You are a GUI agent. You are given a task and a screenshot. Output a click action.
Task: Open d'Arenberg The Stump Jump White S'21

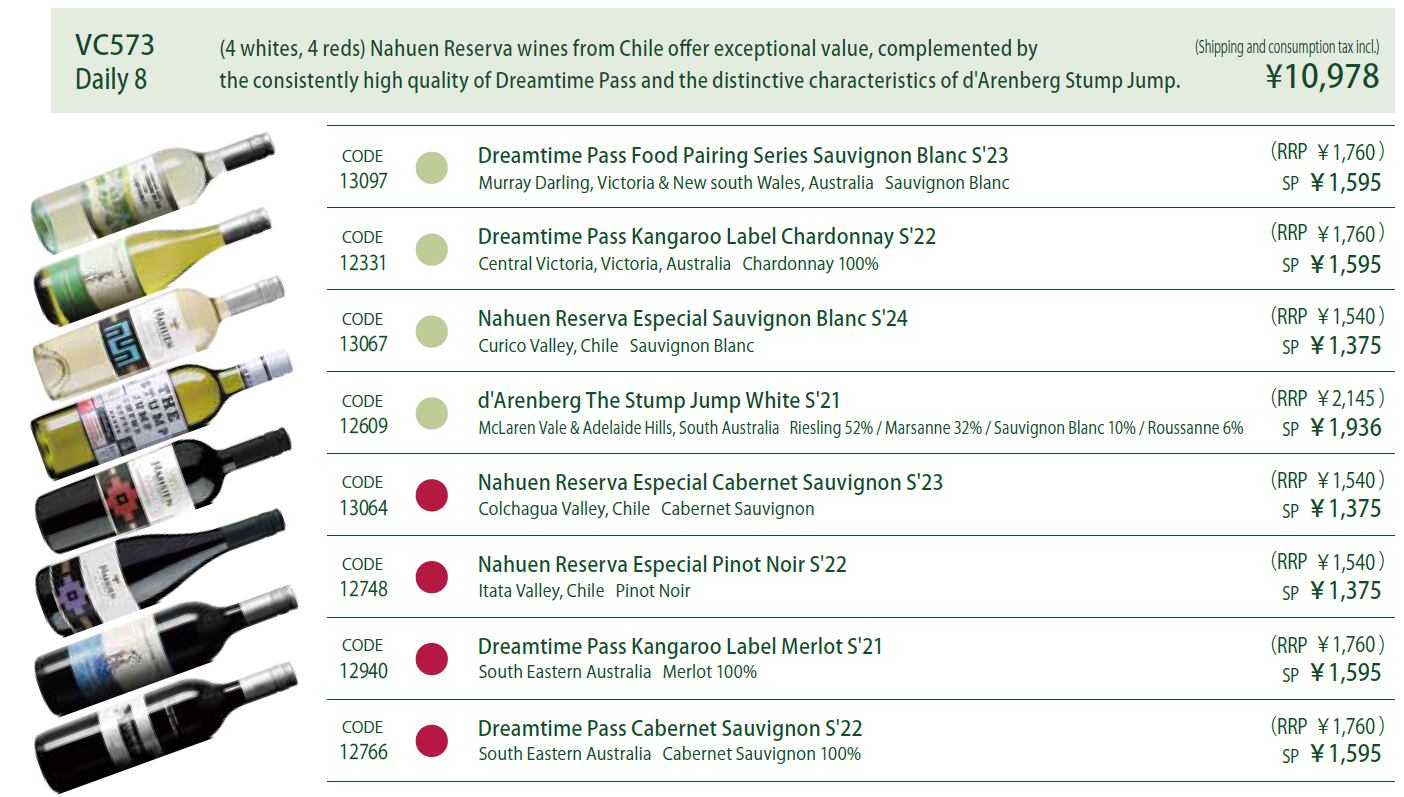pos(658,401)
